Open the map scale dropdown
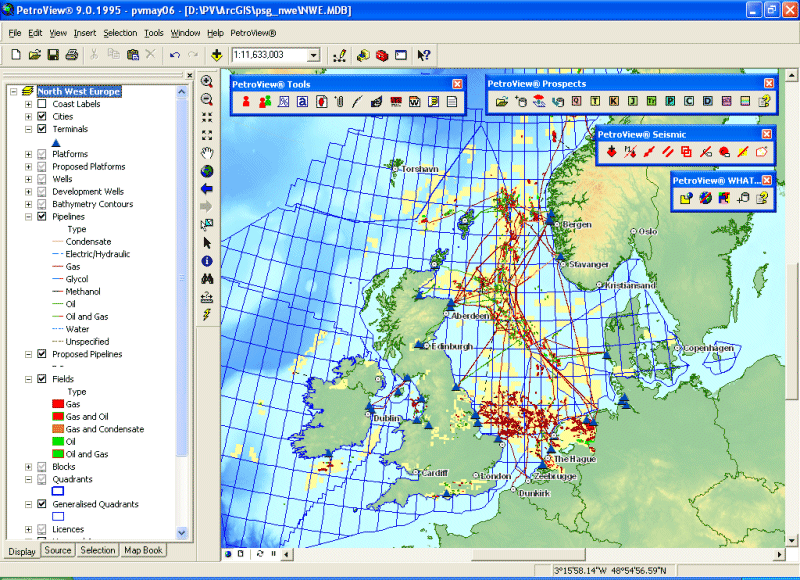 (x=314, y=55)
